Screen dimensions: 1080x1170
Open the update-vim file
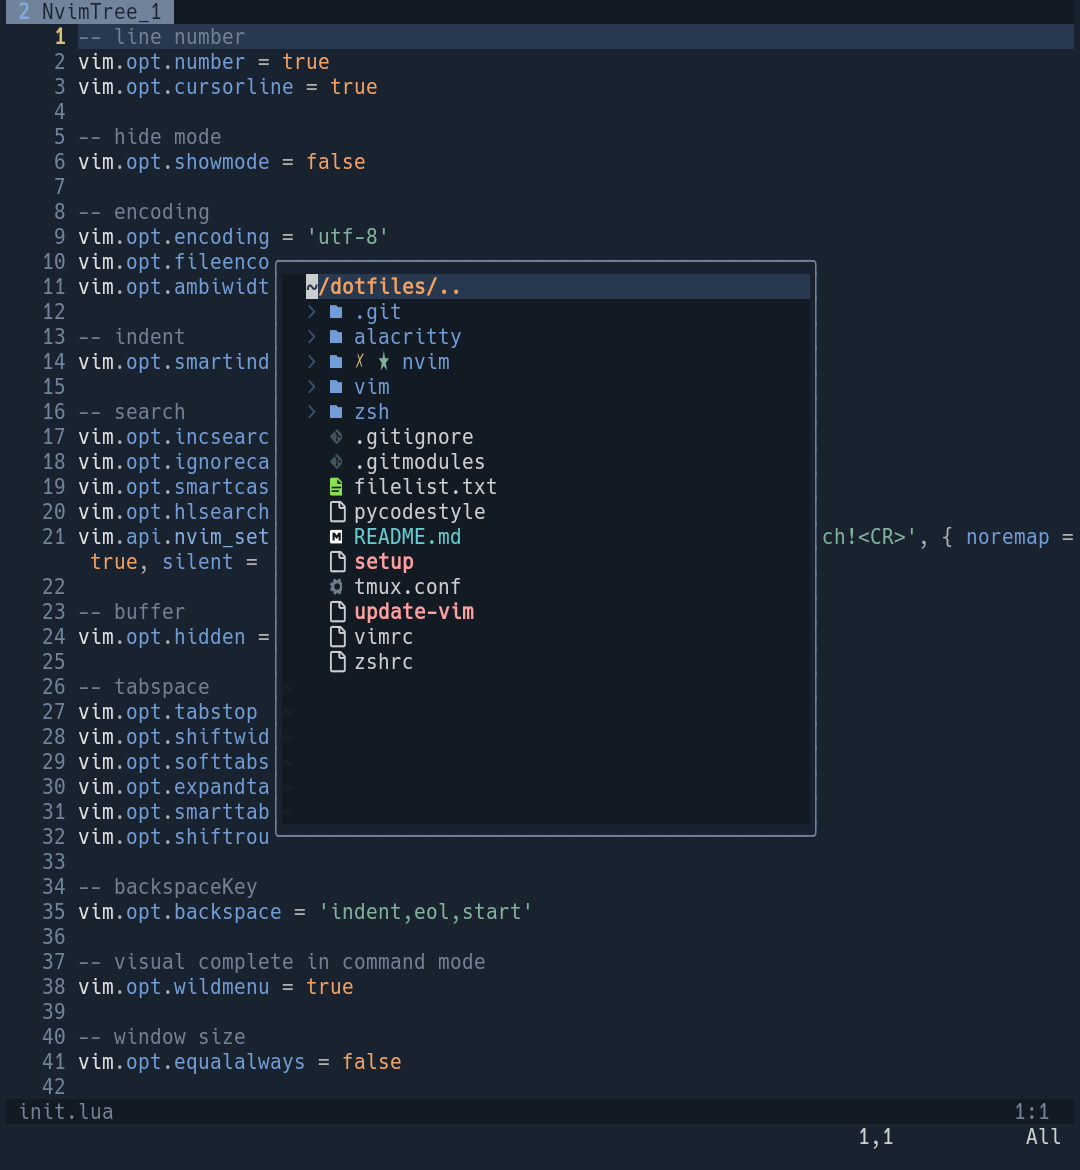click(413, 612)
